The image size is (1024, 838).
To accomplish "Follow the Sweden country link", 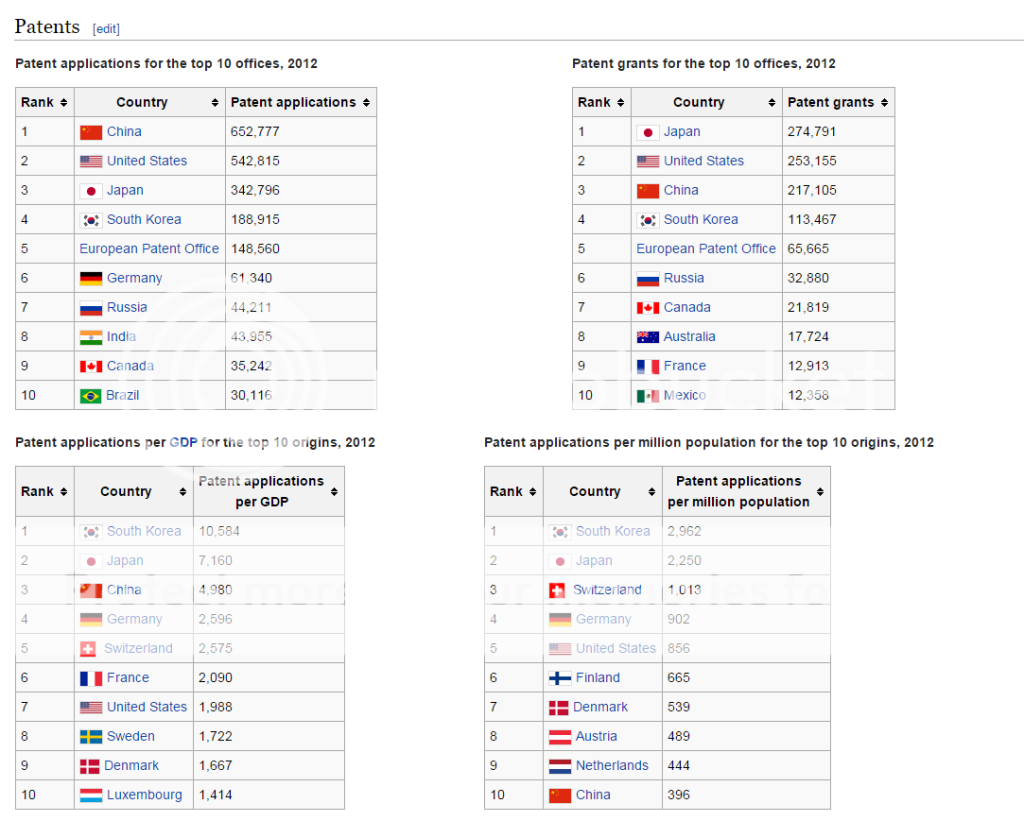I will pyautogui.click(x=131, y=737).
